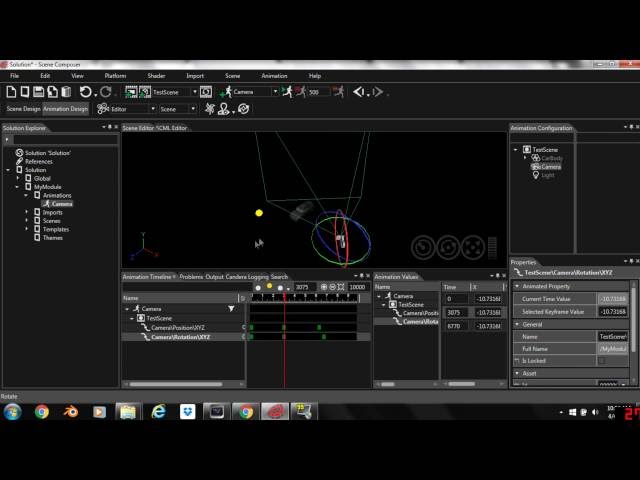Screen dimensions: 640x480
Task: Click the orbit circle in viewport navigation
Action: pyautogui.click(x=423, y=247)
